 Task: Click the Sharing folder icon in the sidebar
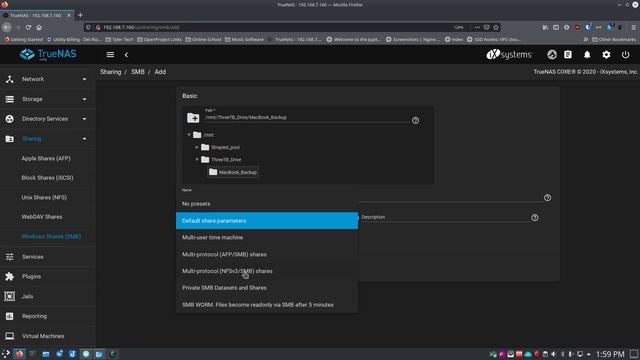click(9, 139)
